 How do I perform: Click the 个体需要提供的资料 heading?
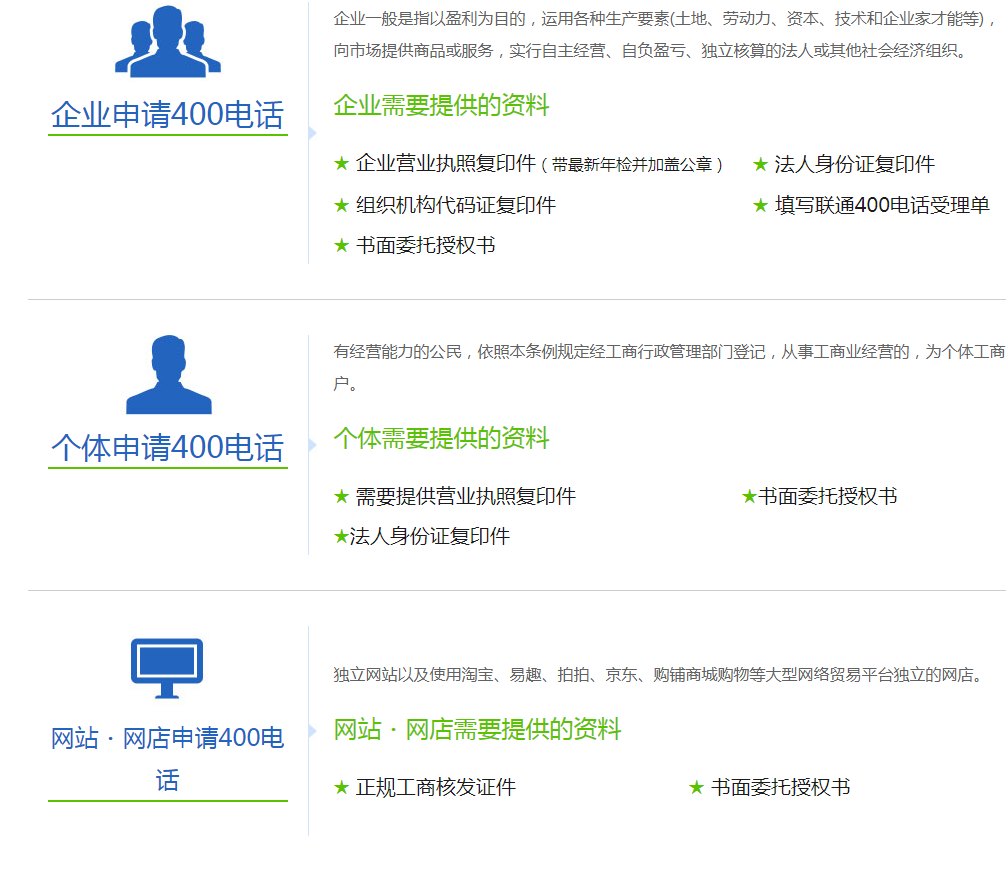441,438
